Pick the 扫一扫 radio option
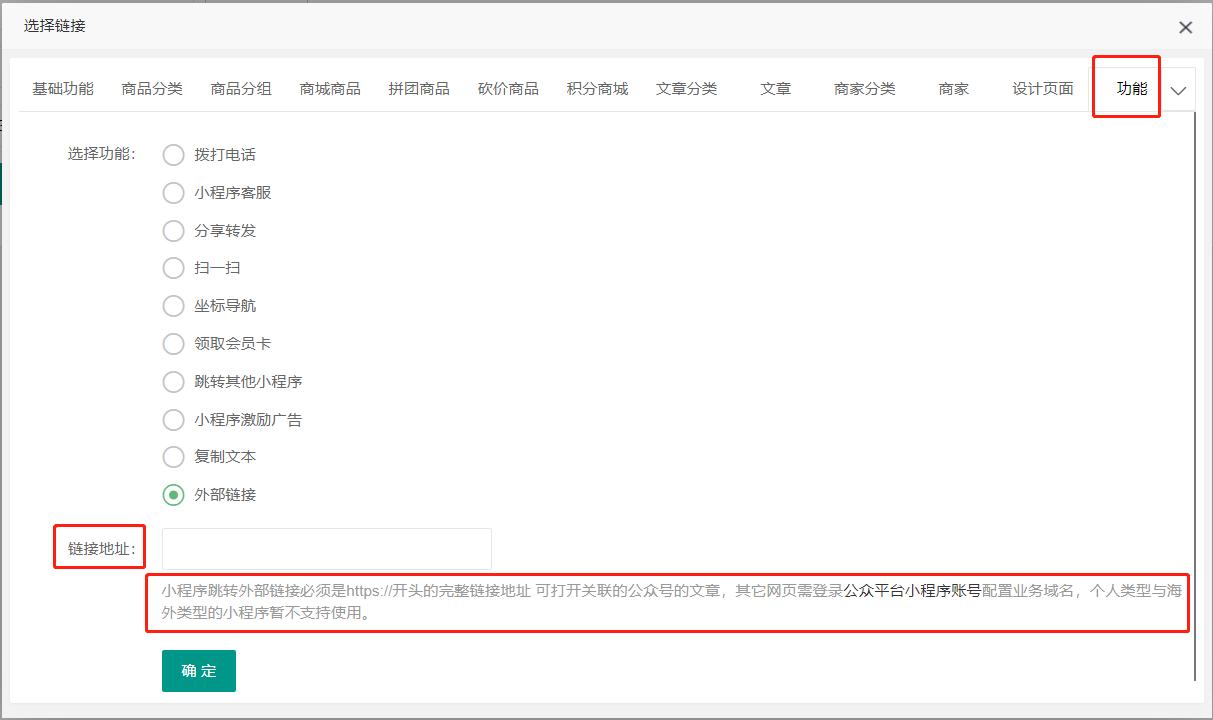Image resolution: width=1213 pixels, height=720 pixels. tap(174, 268)
